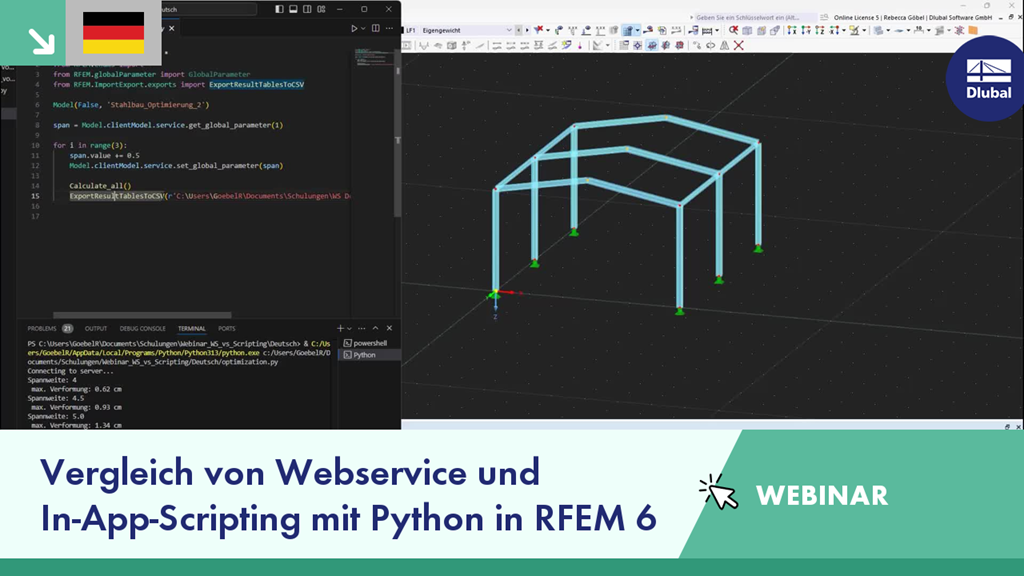Click the cube box icon in RFEM second toolbar
This screenshot has width=1024, height=576.
point(452,45)
